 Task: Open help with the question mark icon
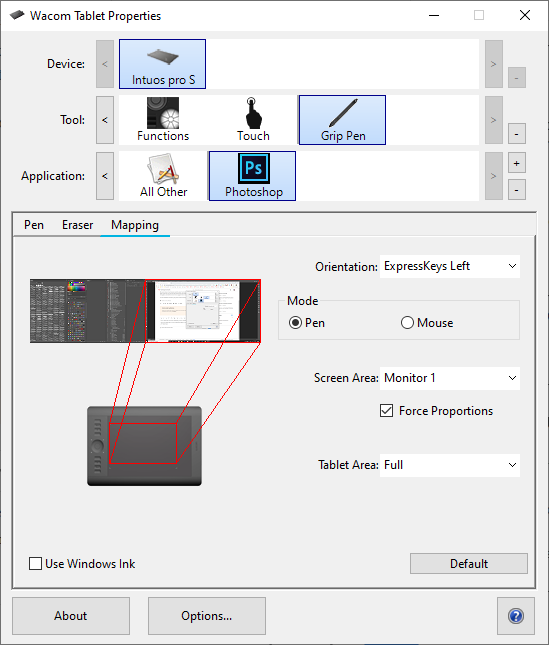[x=516, y=616]
